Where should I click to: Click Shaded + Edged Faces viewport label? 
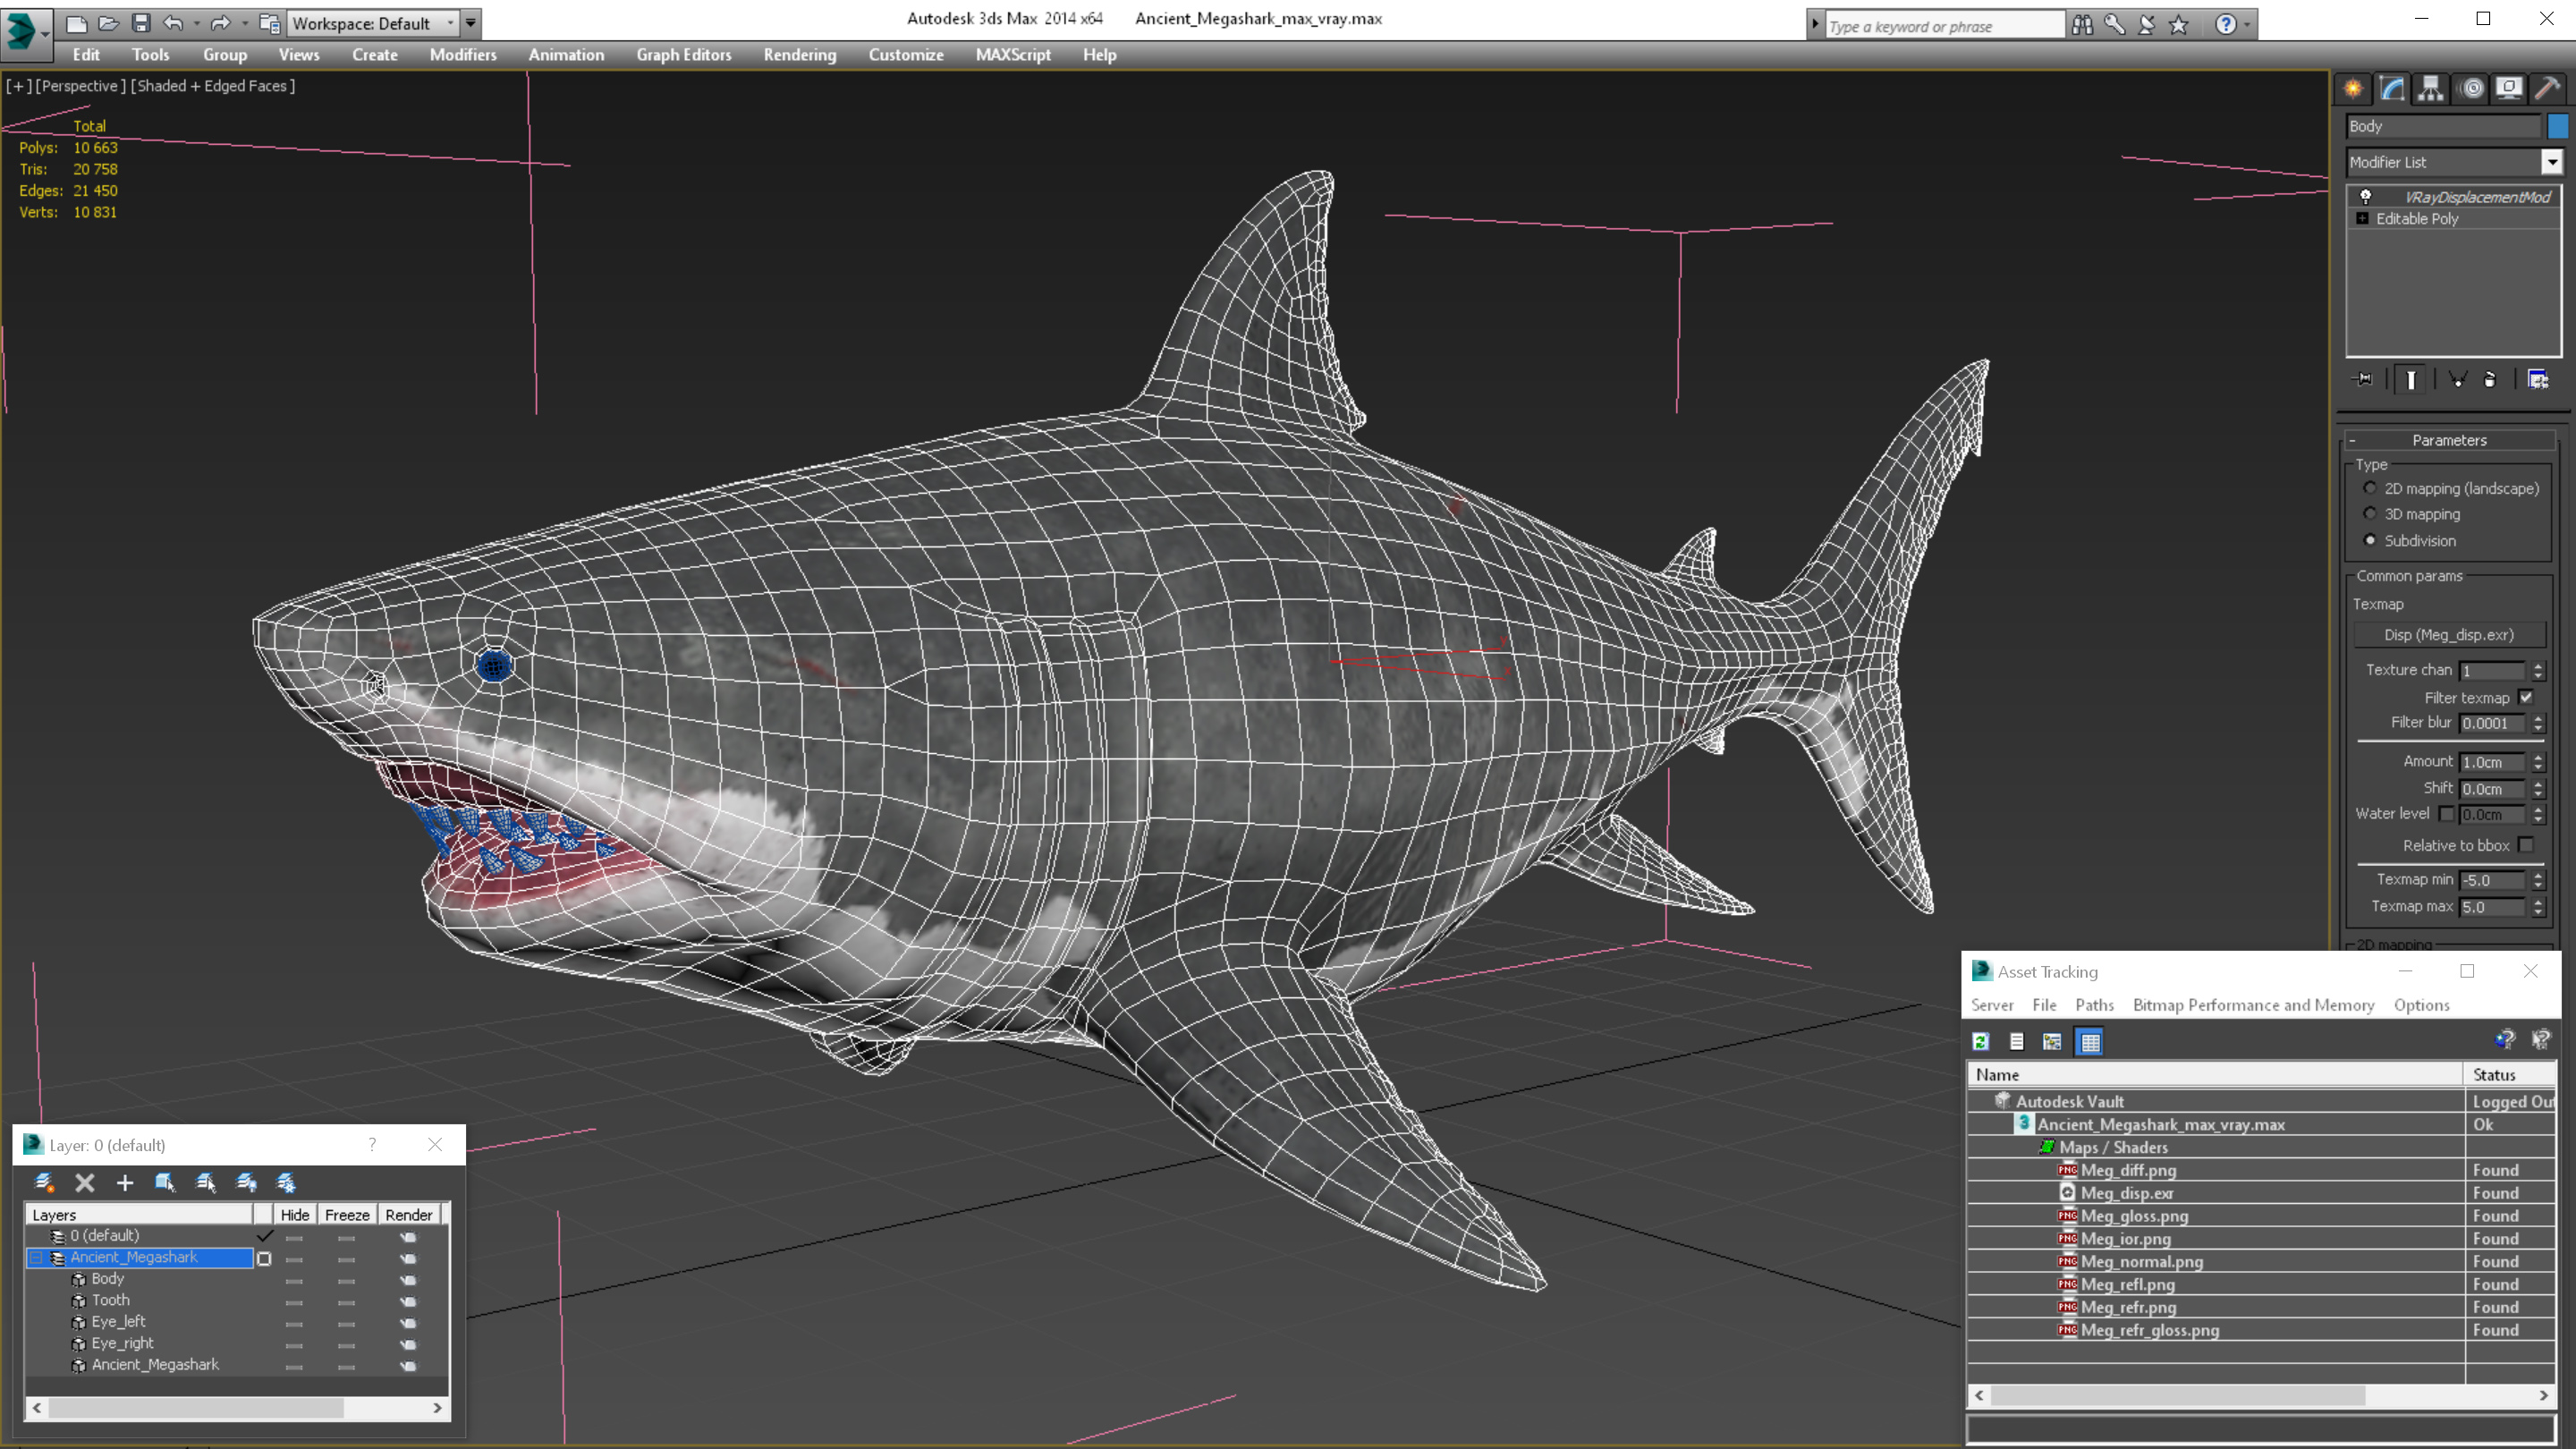pyautogui.click(x=214, y=86)
